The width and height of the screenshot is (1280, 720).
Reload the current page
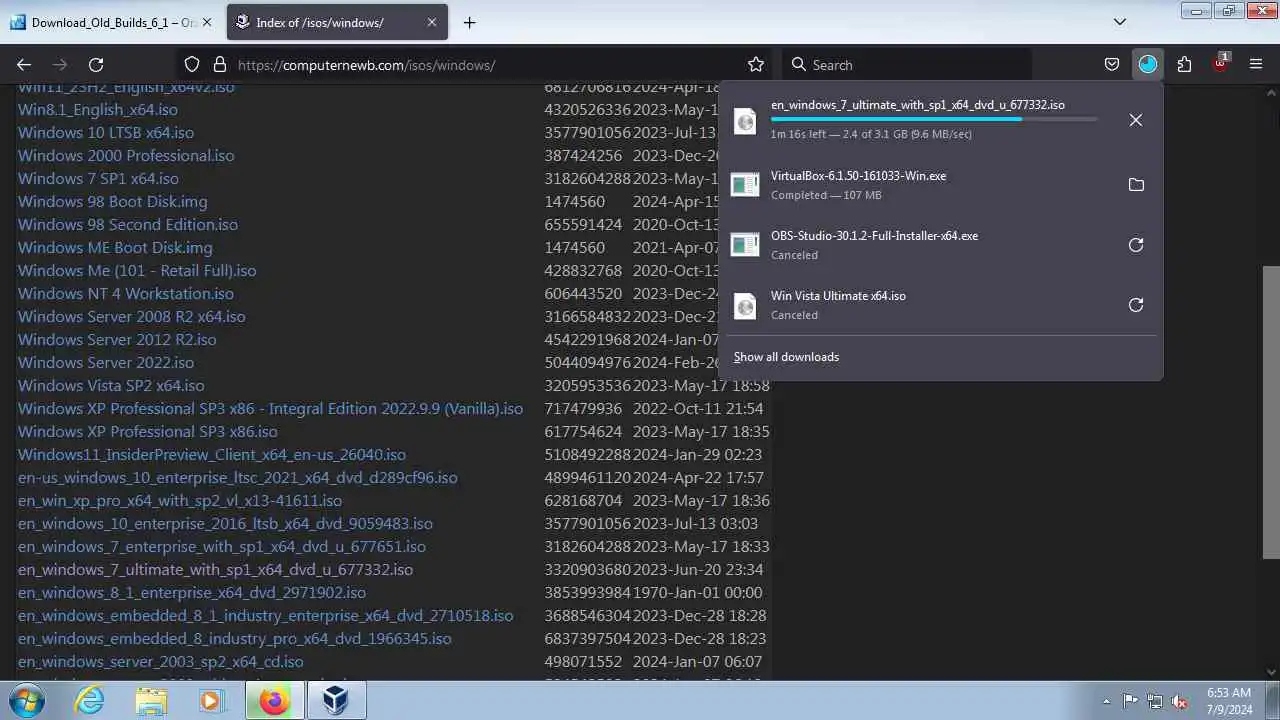coord(96,64)
